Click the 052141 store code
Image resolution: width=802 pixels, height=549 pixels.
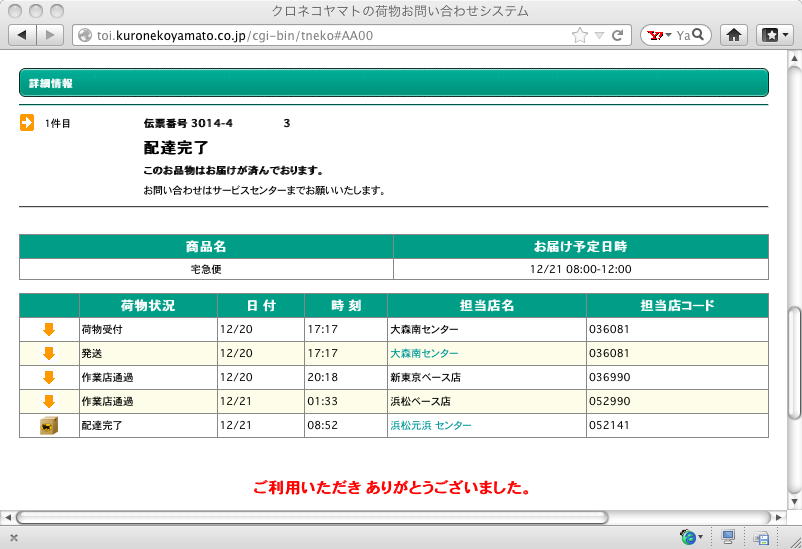(609, 425)
